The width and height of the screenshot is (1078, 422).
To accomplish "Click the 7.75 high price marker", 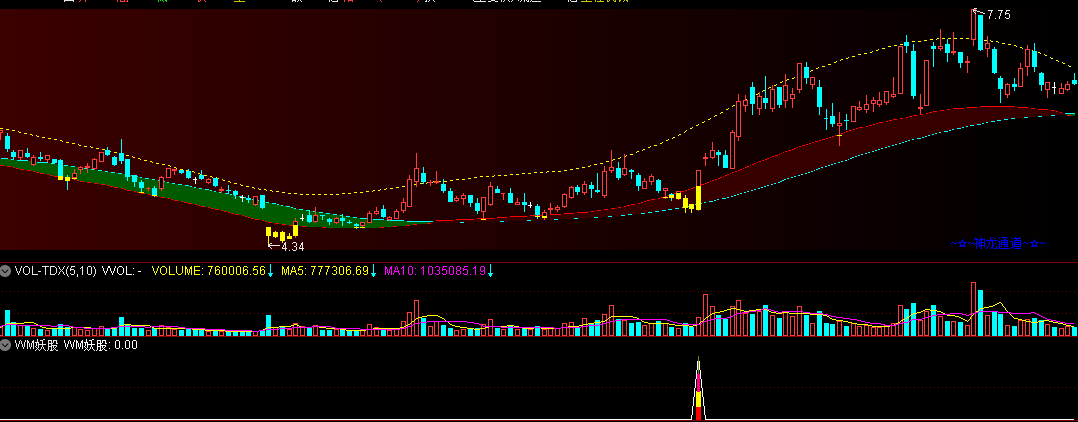I will point(993,14).
